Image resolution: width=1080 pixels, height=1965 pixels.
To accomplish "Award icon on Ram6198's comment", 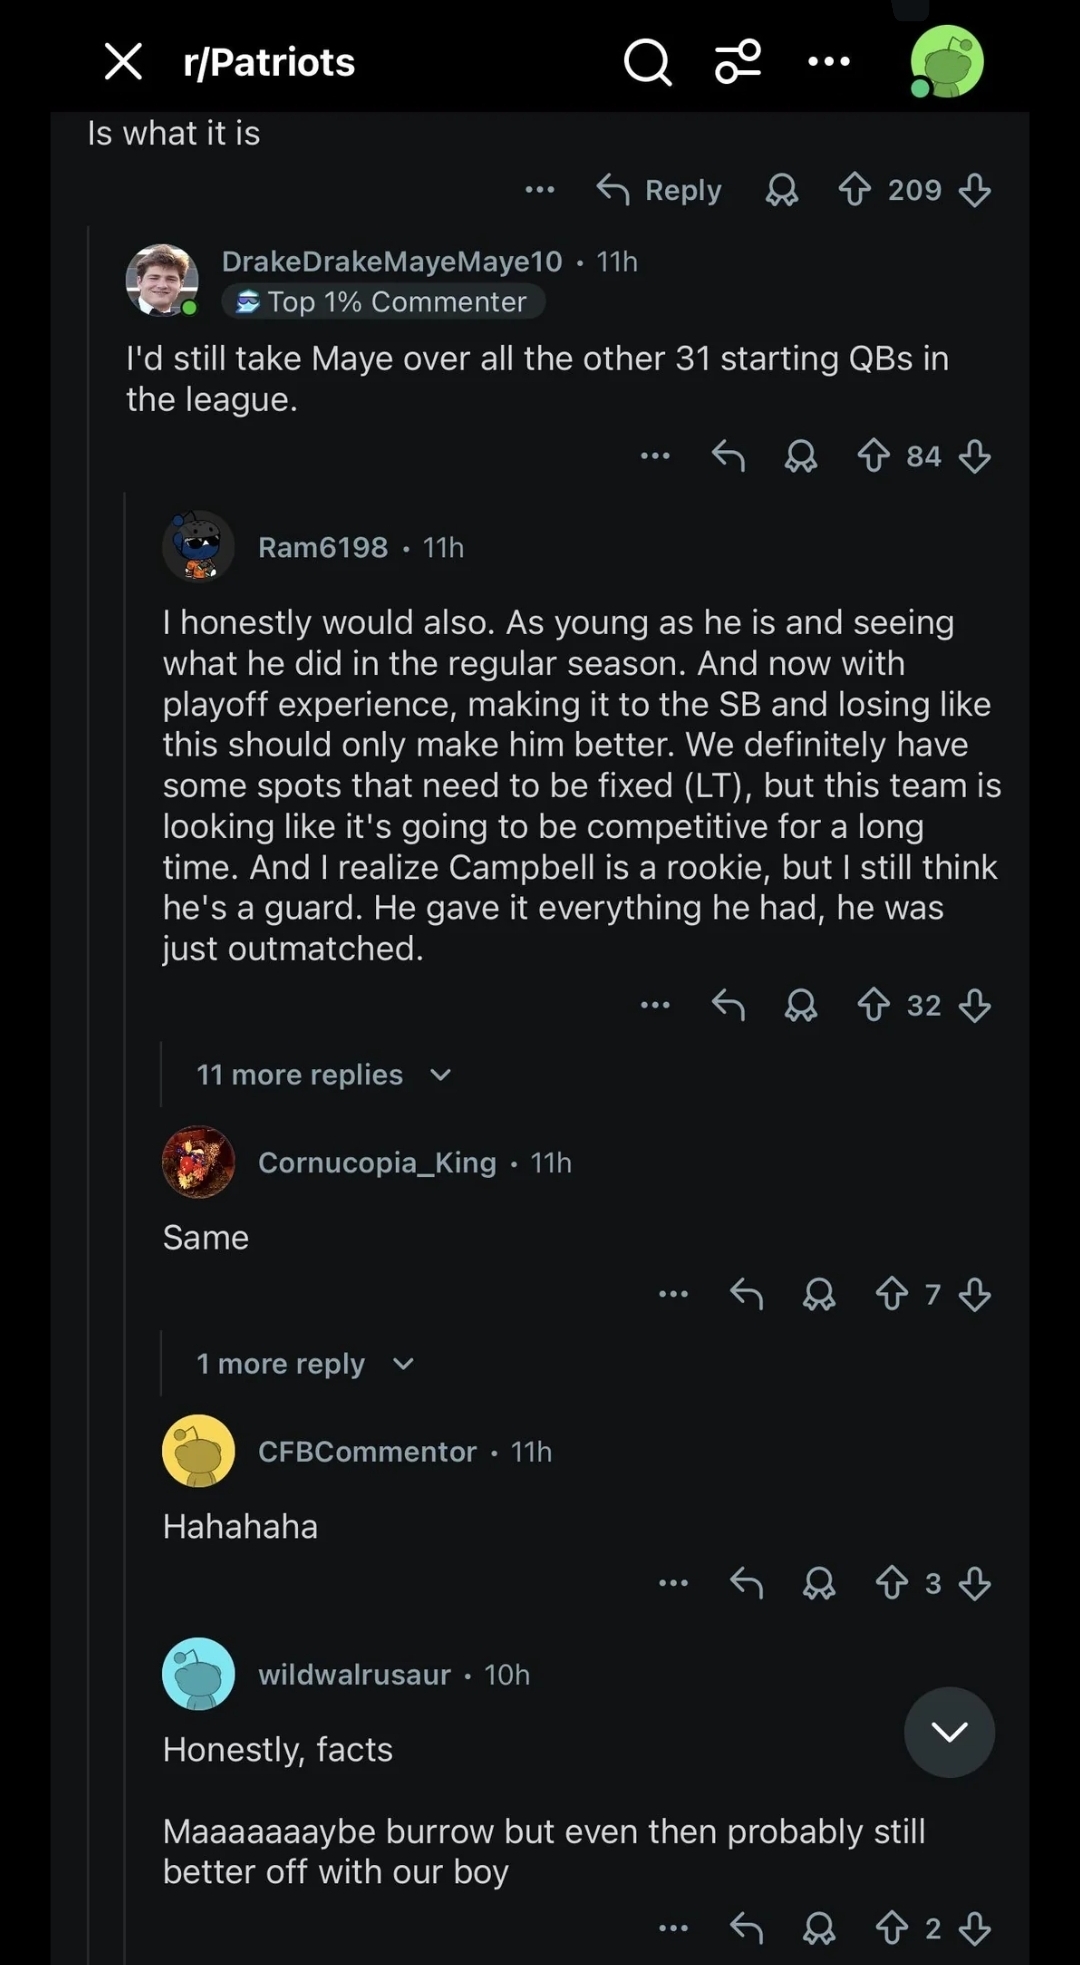I will [x=801, y=1005].
